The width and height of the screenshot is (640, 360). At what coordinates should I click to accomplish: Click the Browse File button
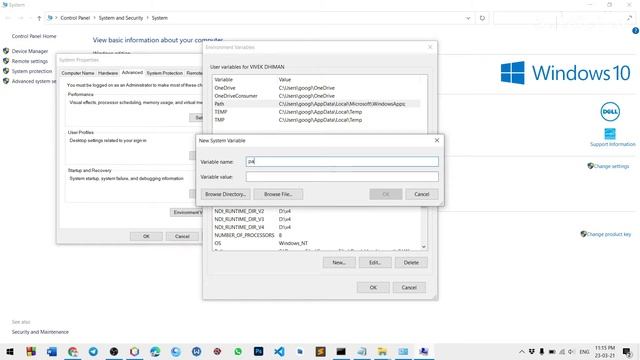tap(278, 194)
